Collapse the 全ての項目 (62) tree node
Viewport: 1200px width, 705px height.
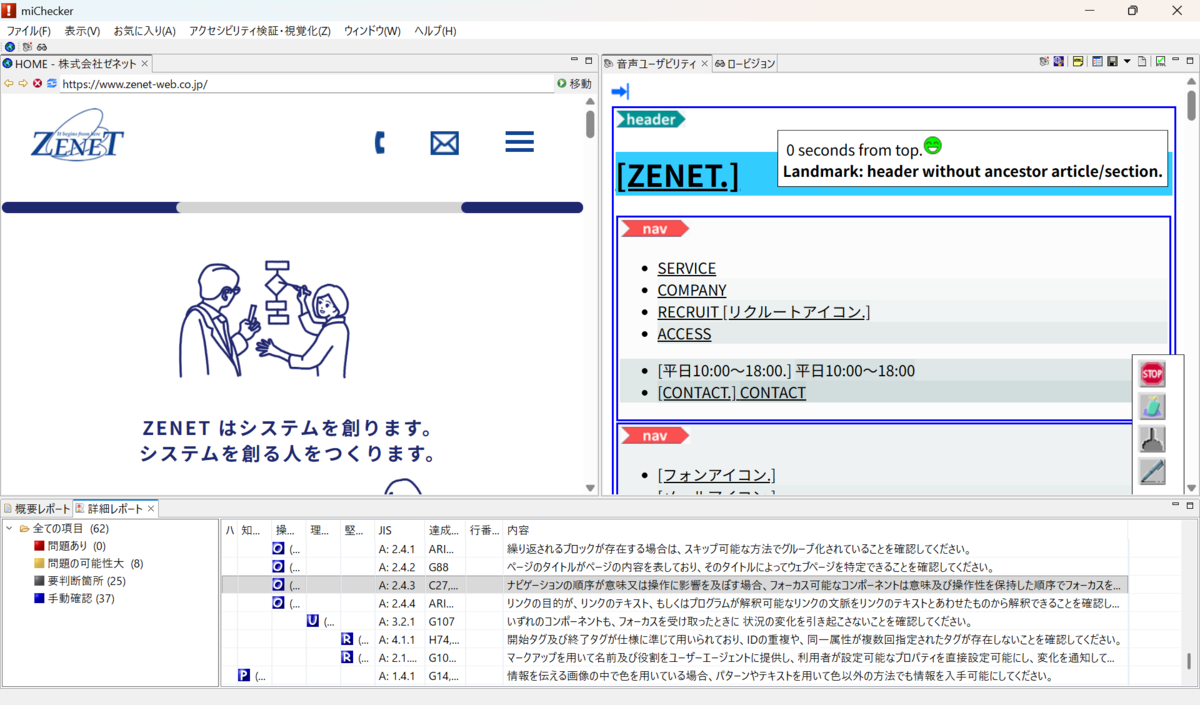[x=9, y=528]
